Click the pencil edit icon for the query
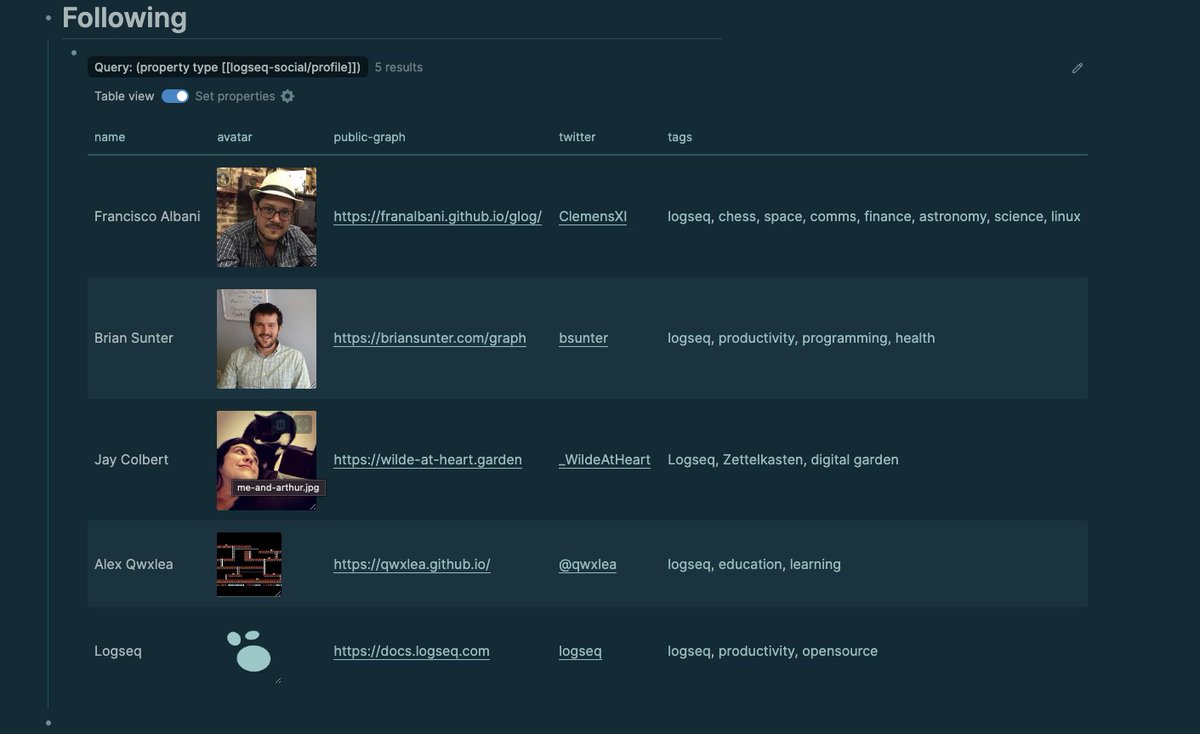 (1077, 68)
